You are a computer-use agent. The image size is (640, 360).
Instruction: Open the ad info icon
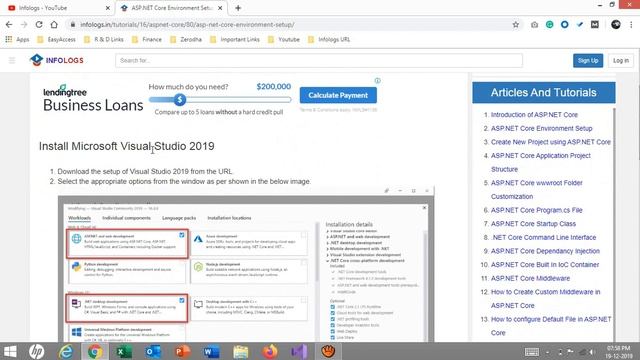[378, 80]
